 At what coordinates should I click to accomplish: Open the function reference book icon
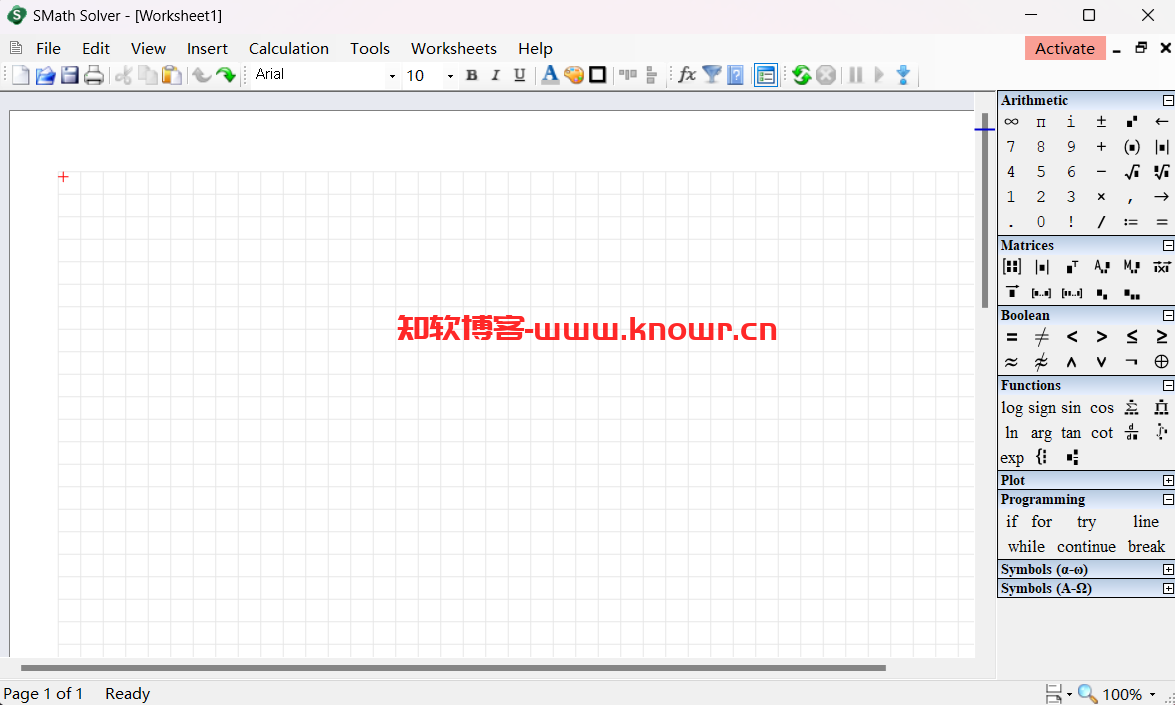tap(736, 75)
